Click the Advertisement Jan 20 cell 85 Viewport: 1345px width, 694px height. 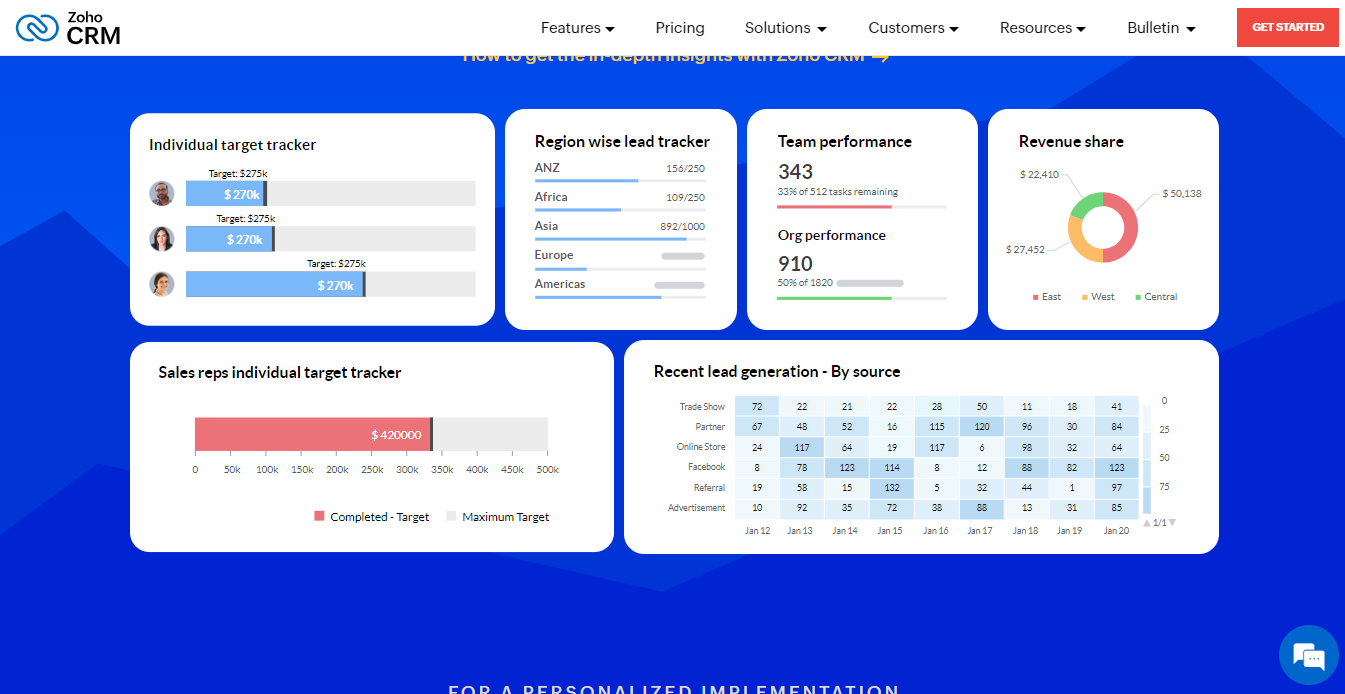(1117, 508)
